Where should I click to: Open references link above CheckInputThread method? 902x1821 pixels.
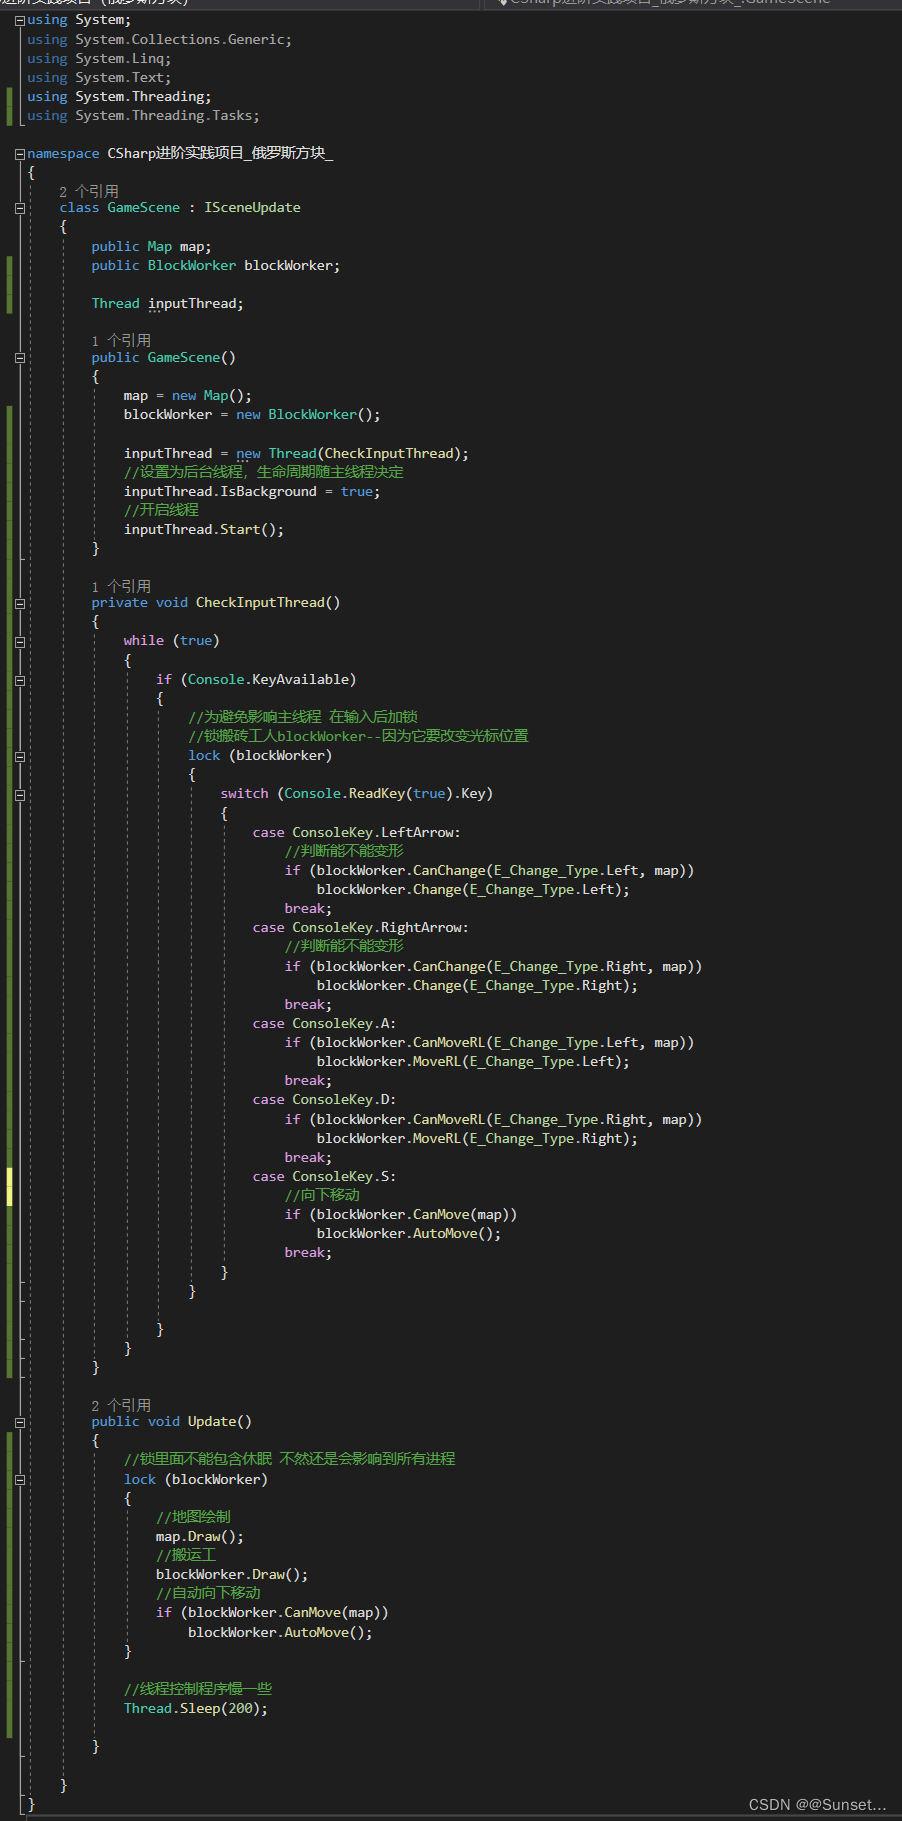tap(121, 586)
